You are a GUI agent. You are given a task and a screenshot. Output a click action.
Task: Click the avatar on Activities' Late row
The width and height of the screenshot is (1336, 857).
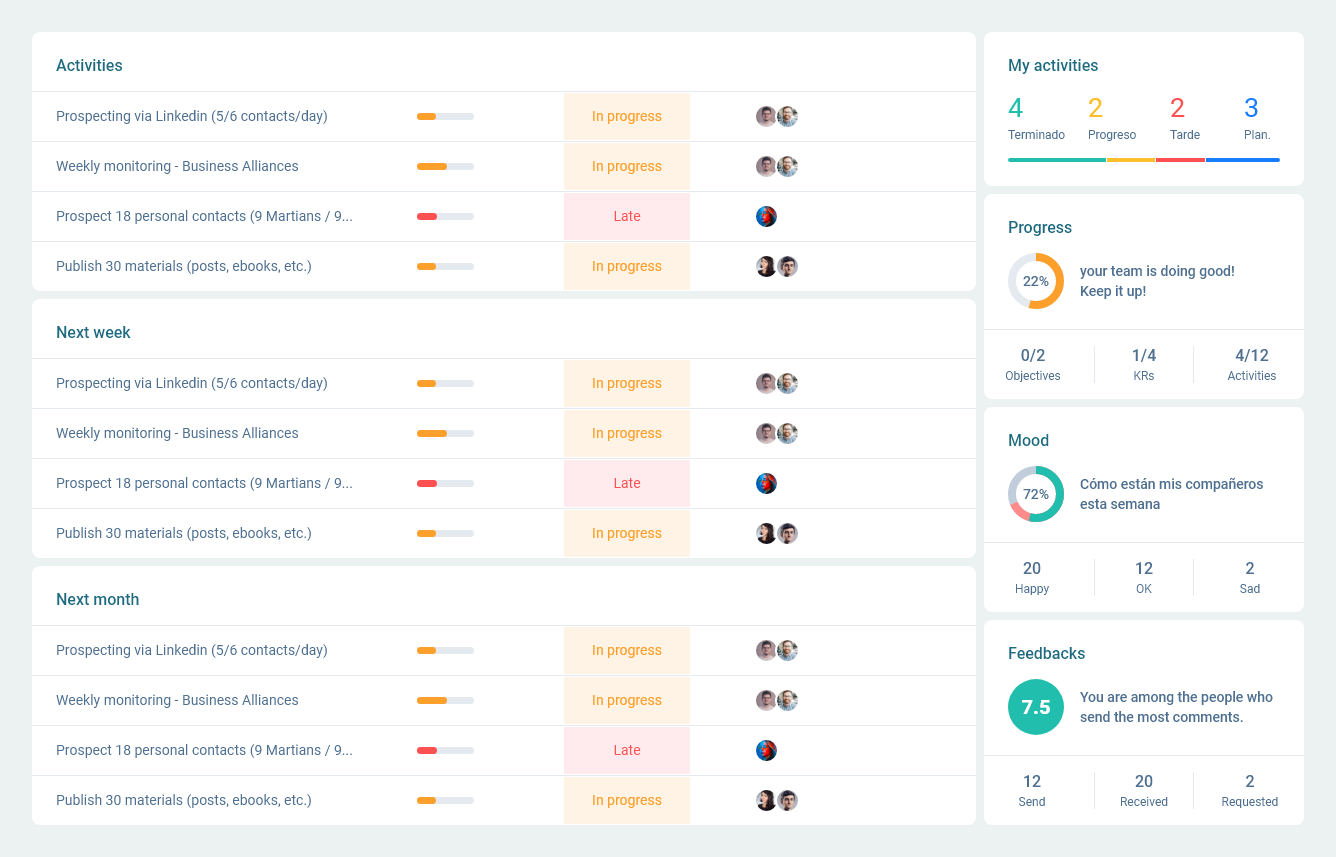766,217
